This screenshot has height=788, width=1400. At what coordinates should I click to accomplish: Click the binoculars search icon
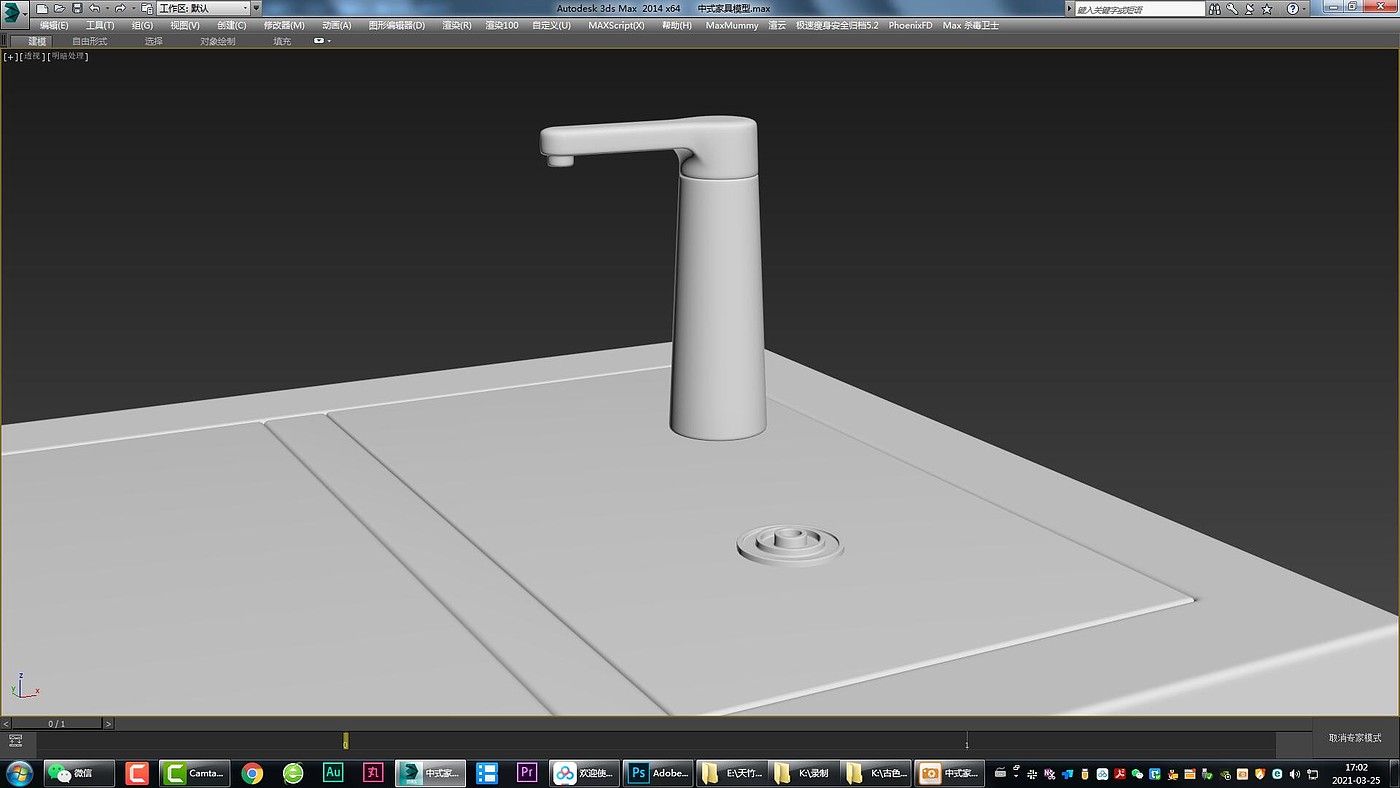(x=1214, y=9)
